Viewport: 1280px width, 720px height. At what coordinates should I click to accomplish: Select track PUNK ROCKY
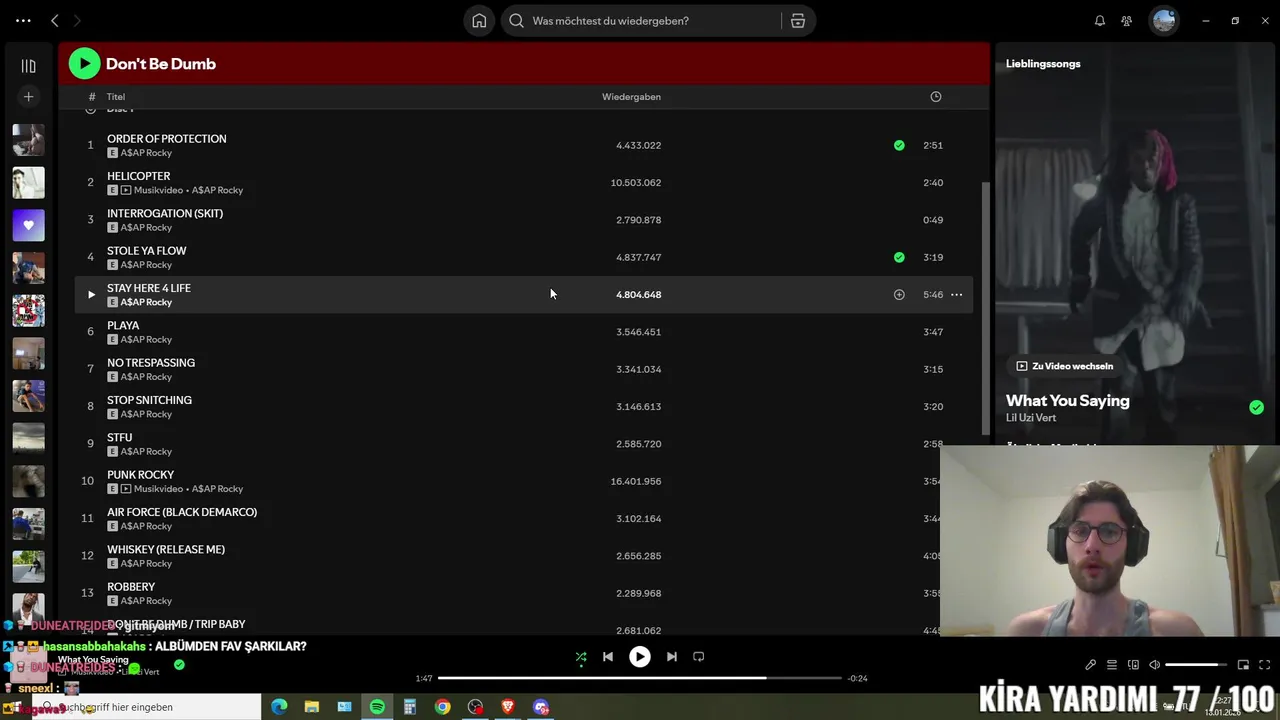(x=140, y=474)
